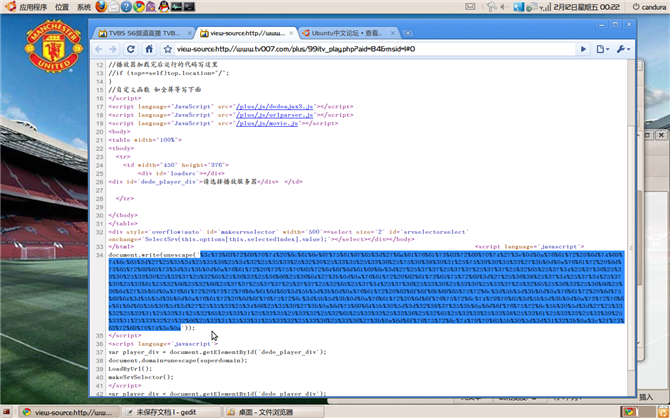This screenshot has height=418, width=670.
Task: Show desktop using bottom-left panel icon
Action: (x=7, y=412)
